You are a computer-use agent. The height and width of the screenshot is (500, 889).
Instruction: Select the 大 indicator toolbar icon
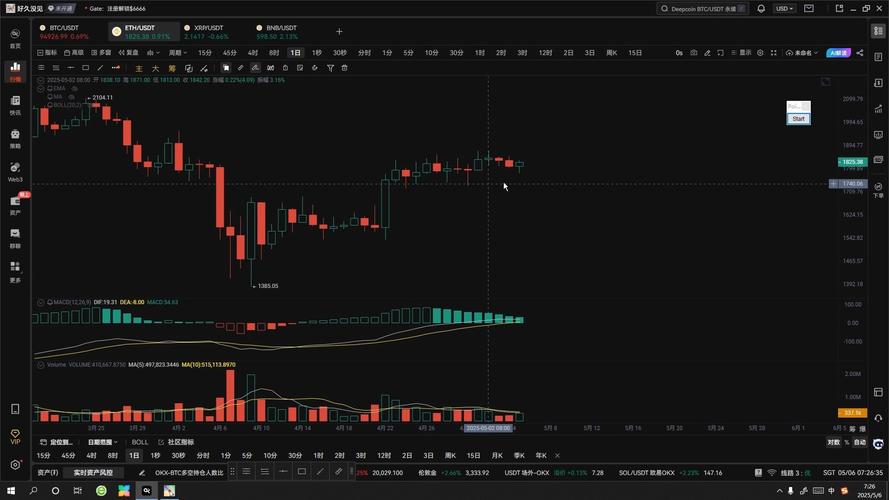coord(155,69)
